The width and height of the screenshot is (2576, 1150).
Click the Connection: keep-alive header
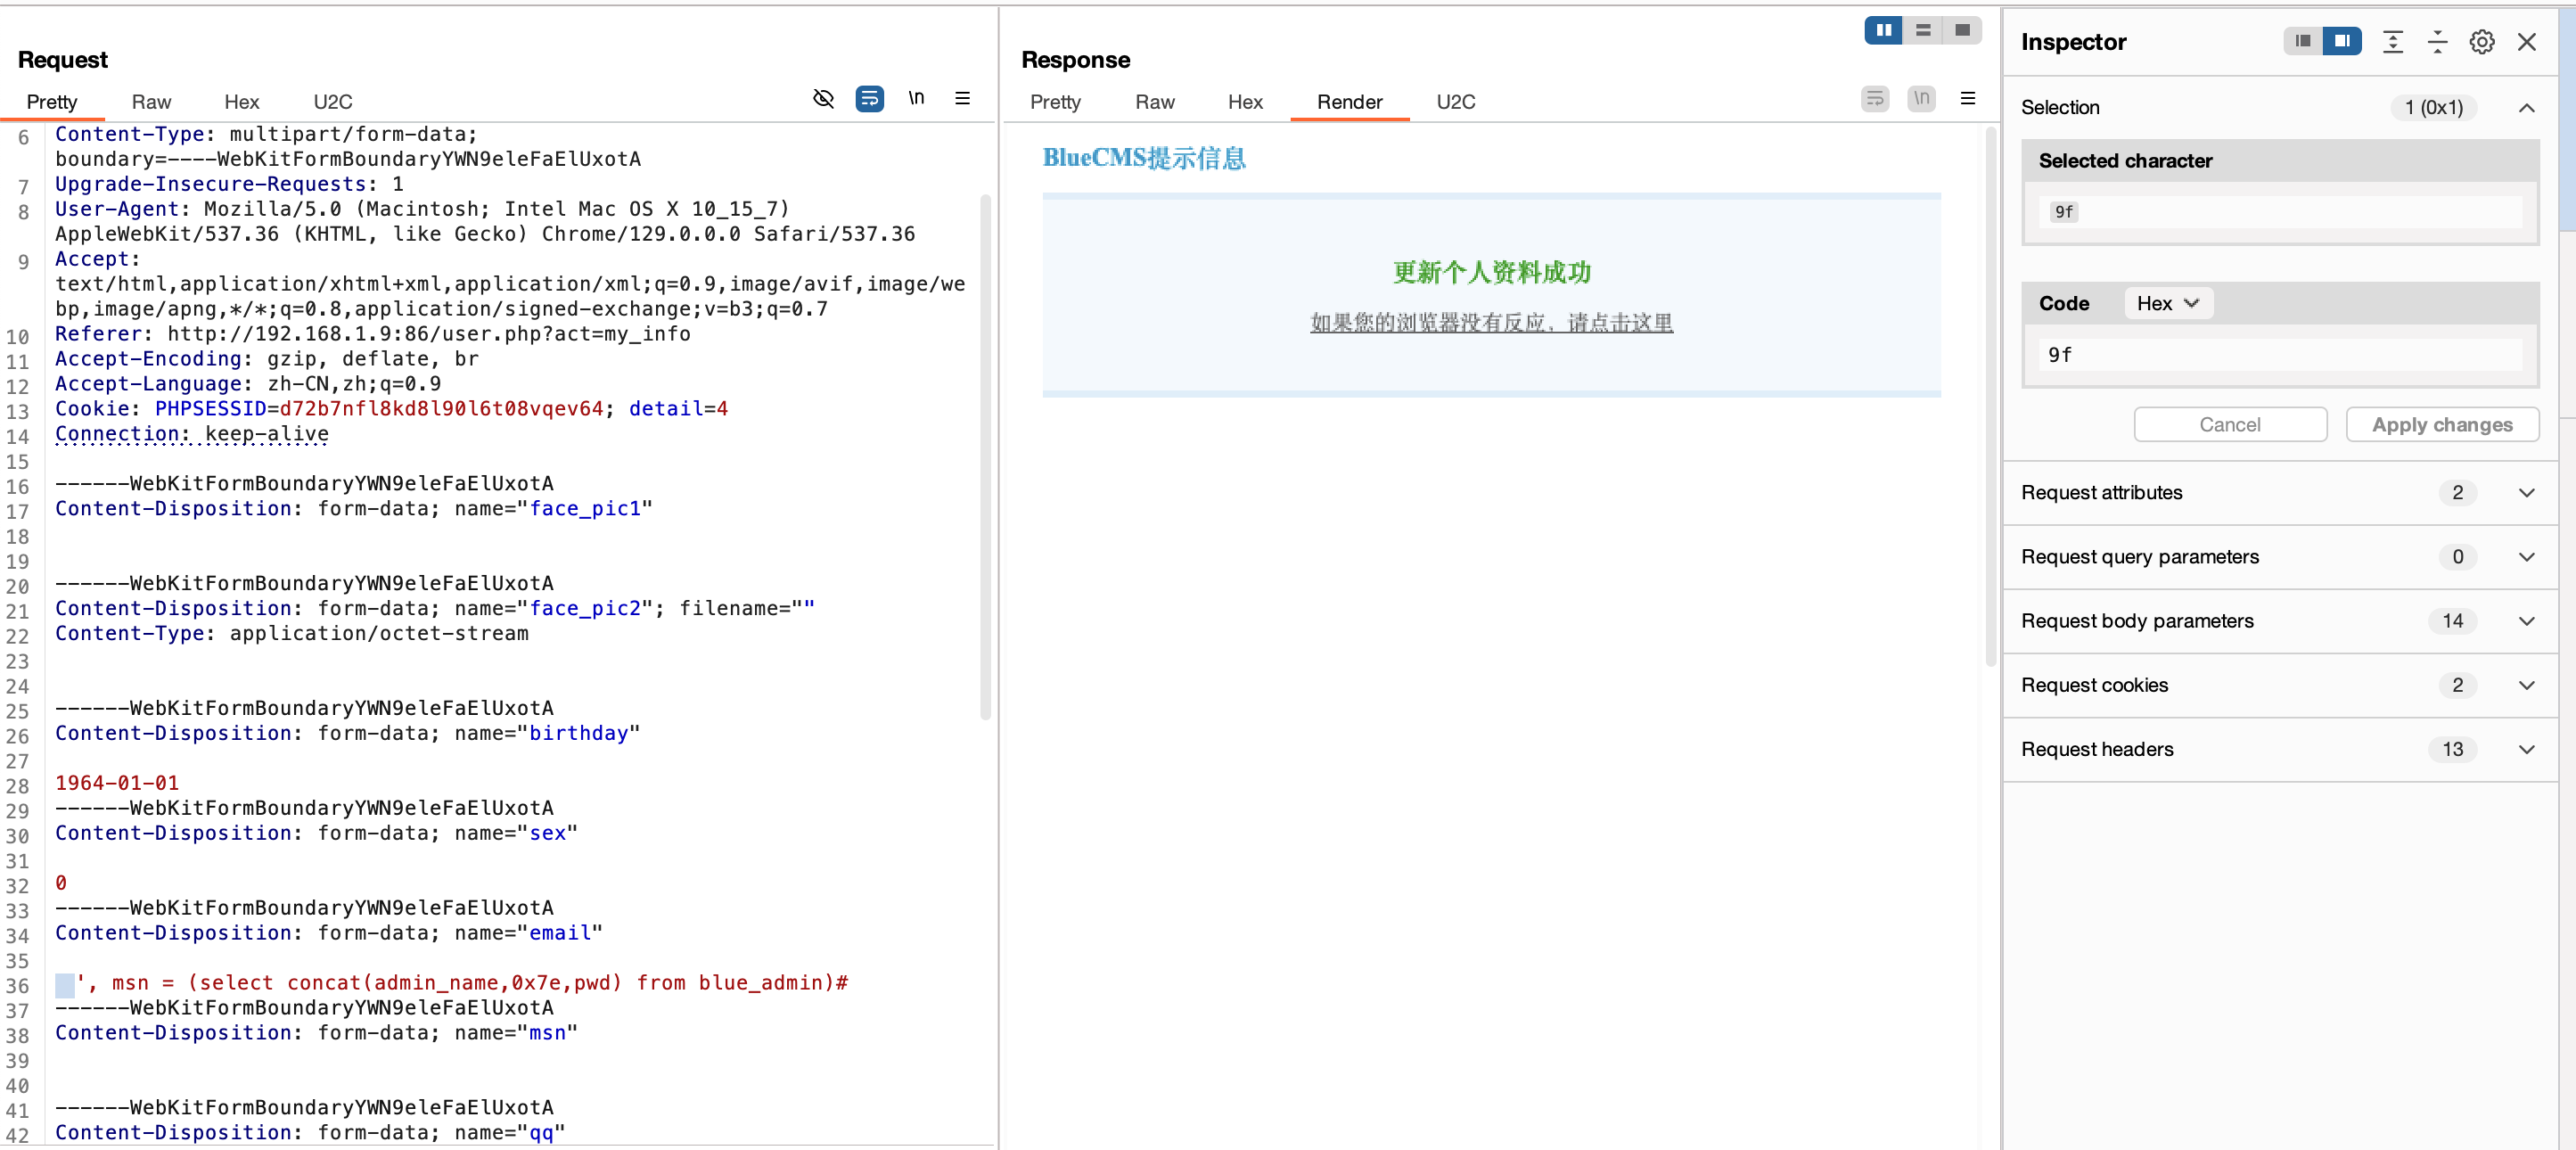click(x=192, y=434)
